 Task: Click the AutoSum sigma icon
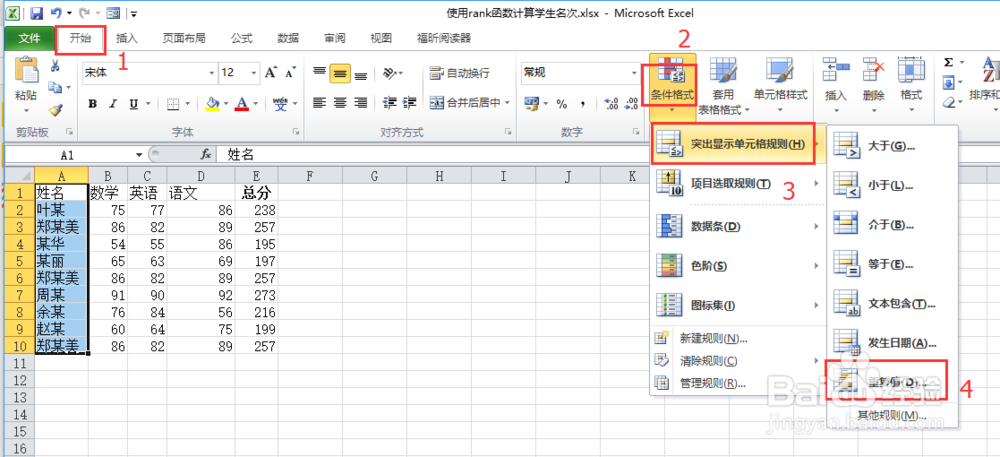948,62
